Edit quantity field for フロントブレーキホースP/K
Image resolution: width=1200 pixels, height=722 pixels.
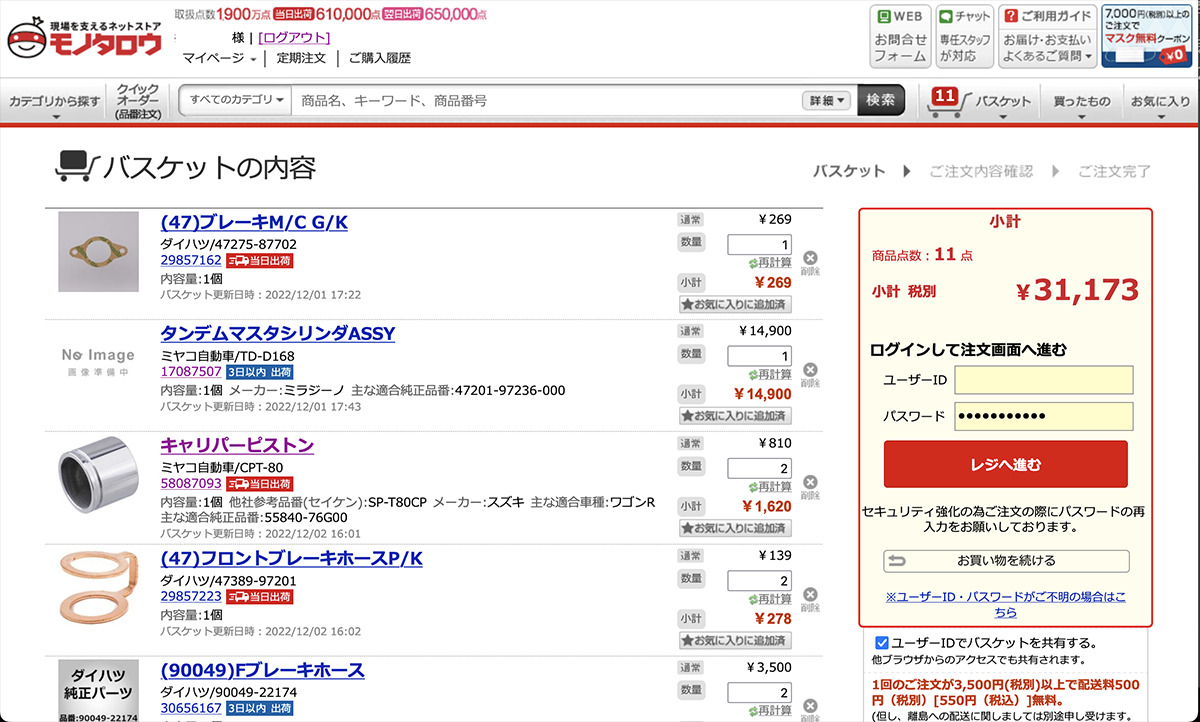pyautogui.click(x=760, y=580)
